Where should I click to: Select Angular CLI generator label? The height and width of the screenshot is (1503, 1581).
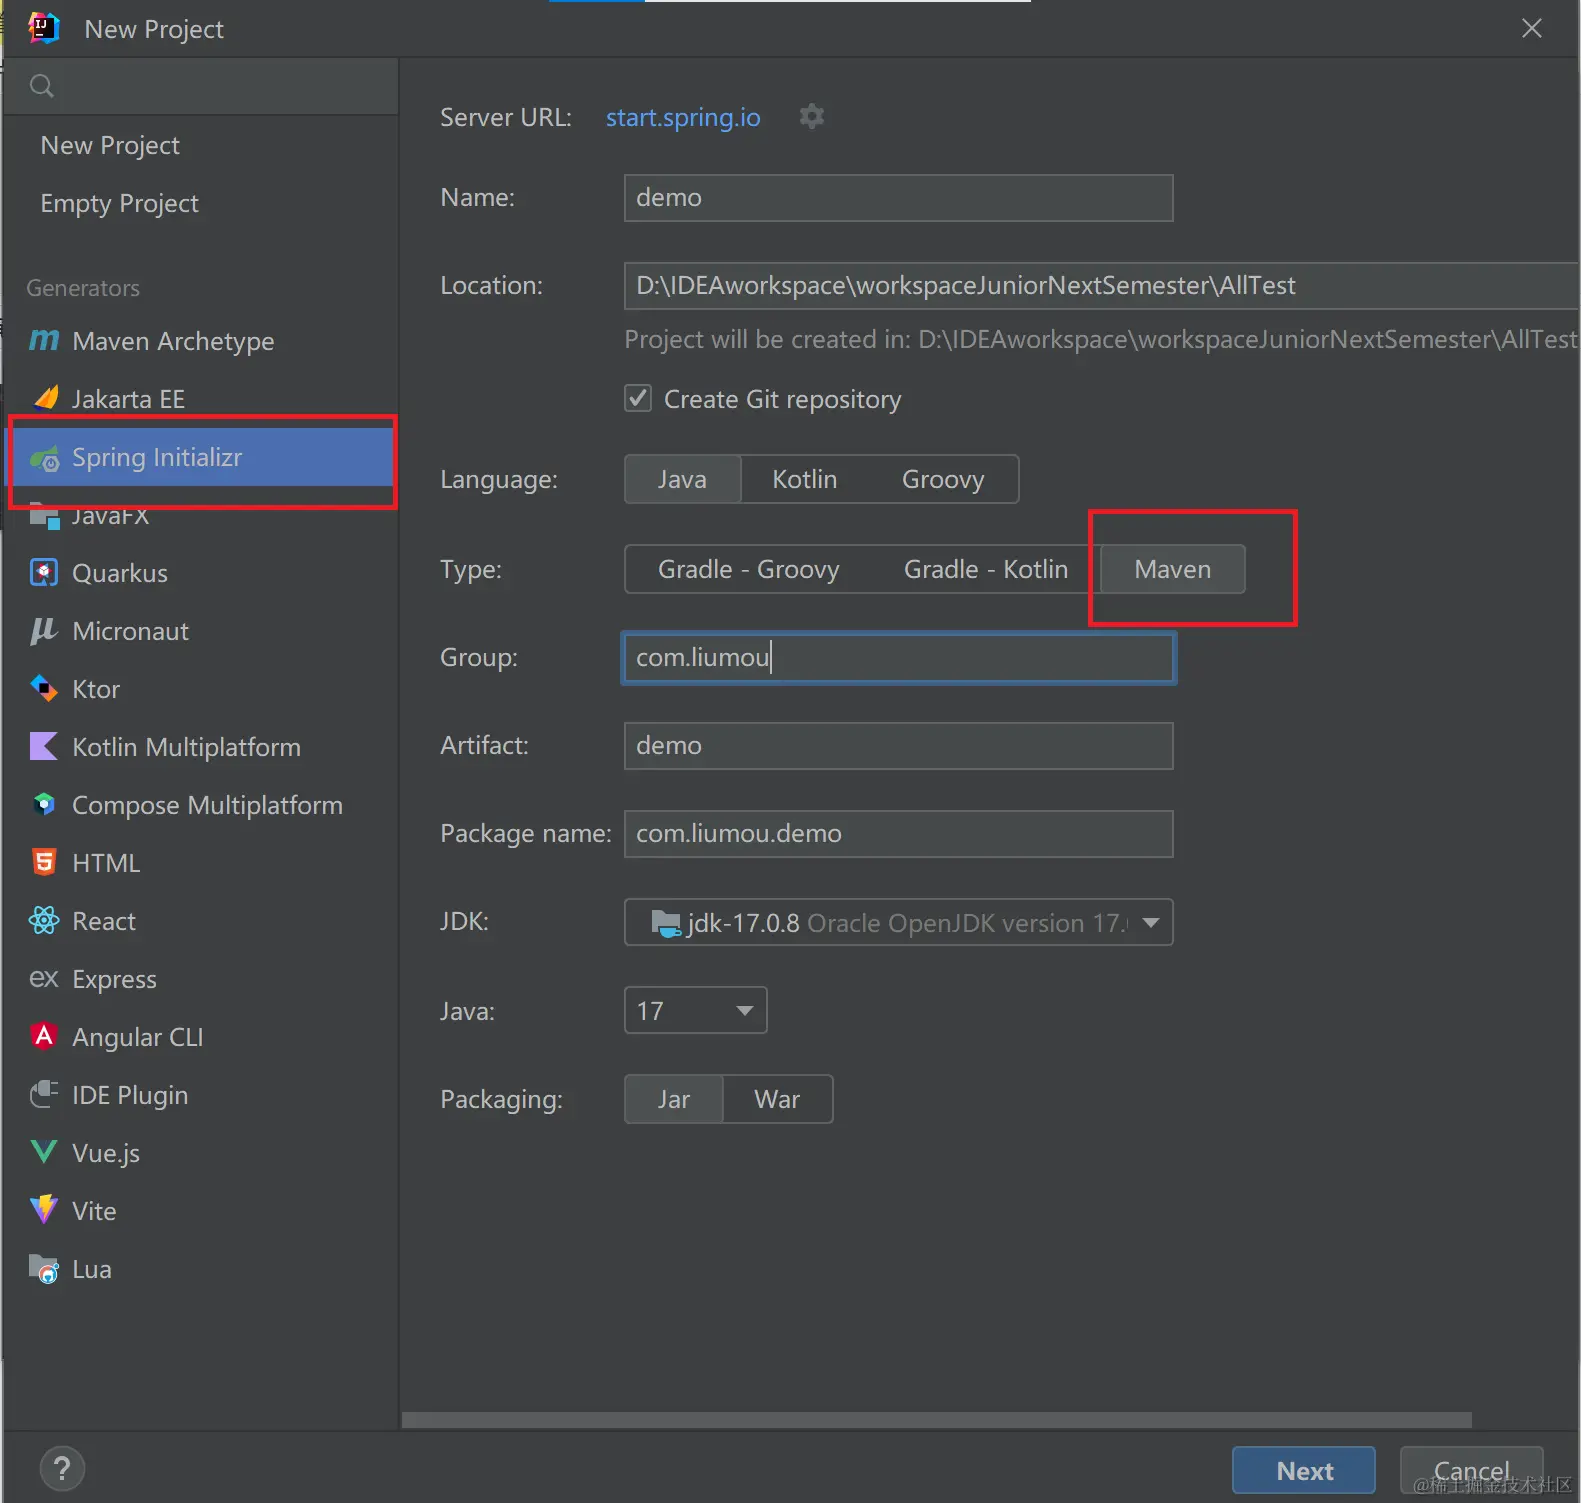(138, 1037)
